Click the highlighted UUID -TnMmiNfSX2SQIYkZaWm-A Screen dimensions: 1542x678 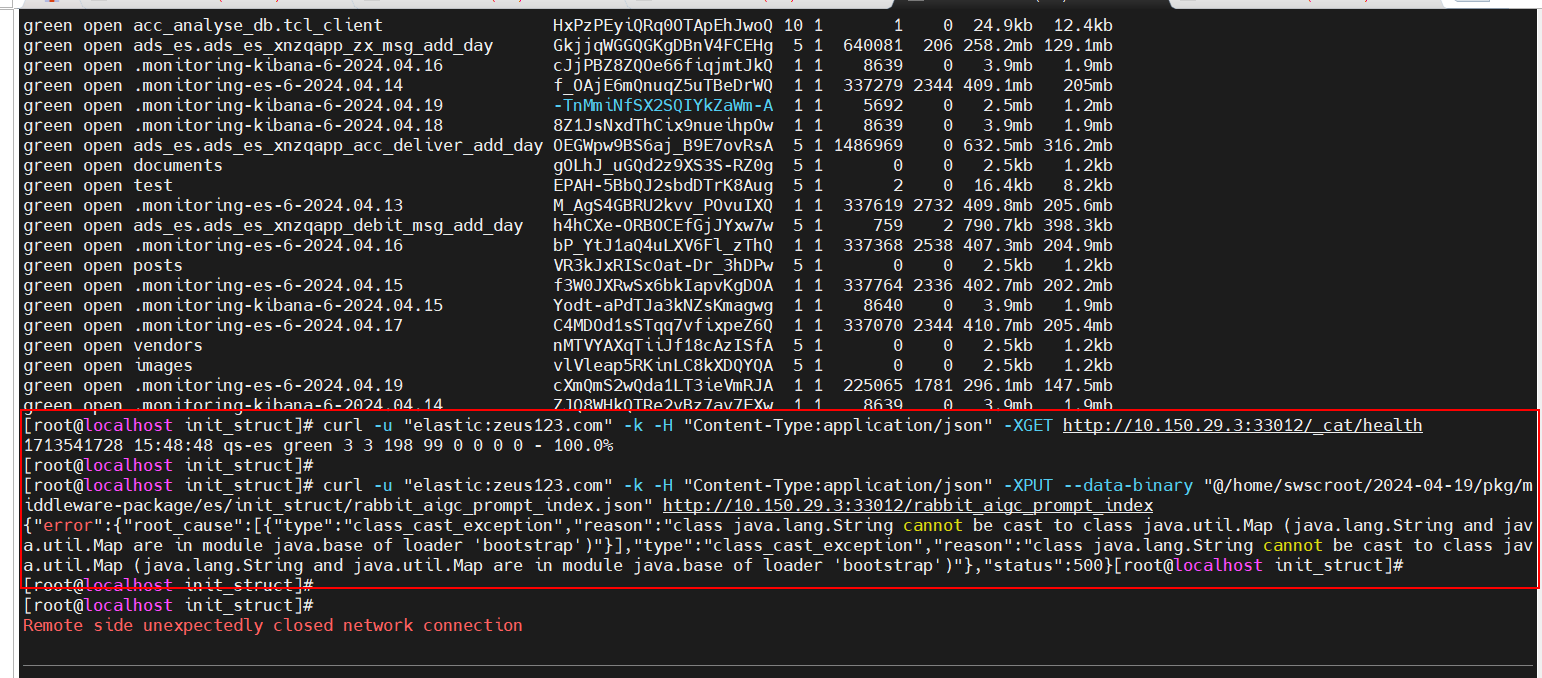click(662, 106)
